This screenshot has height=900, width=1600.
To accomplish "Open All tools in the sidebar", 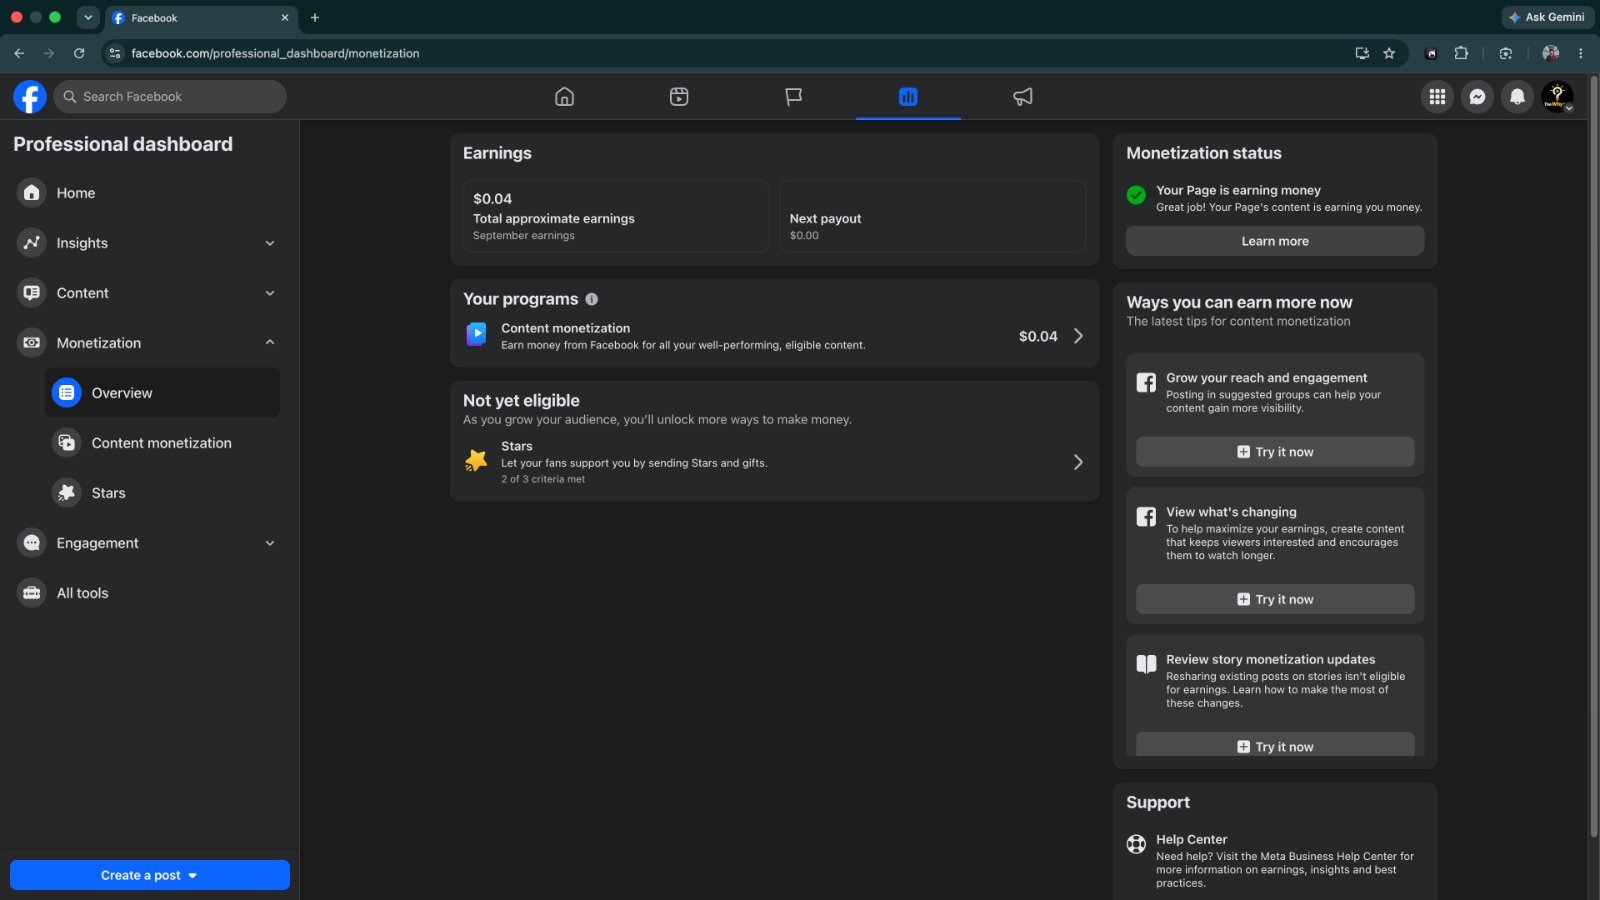I will point(148,593).
